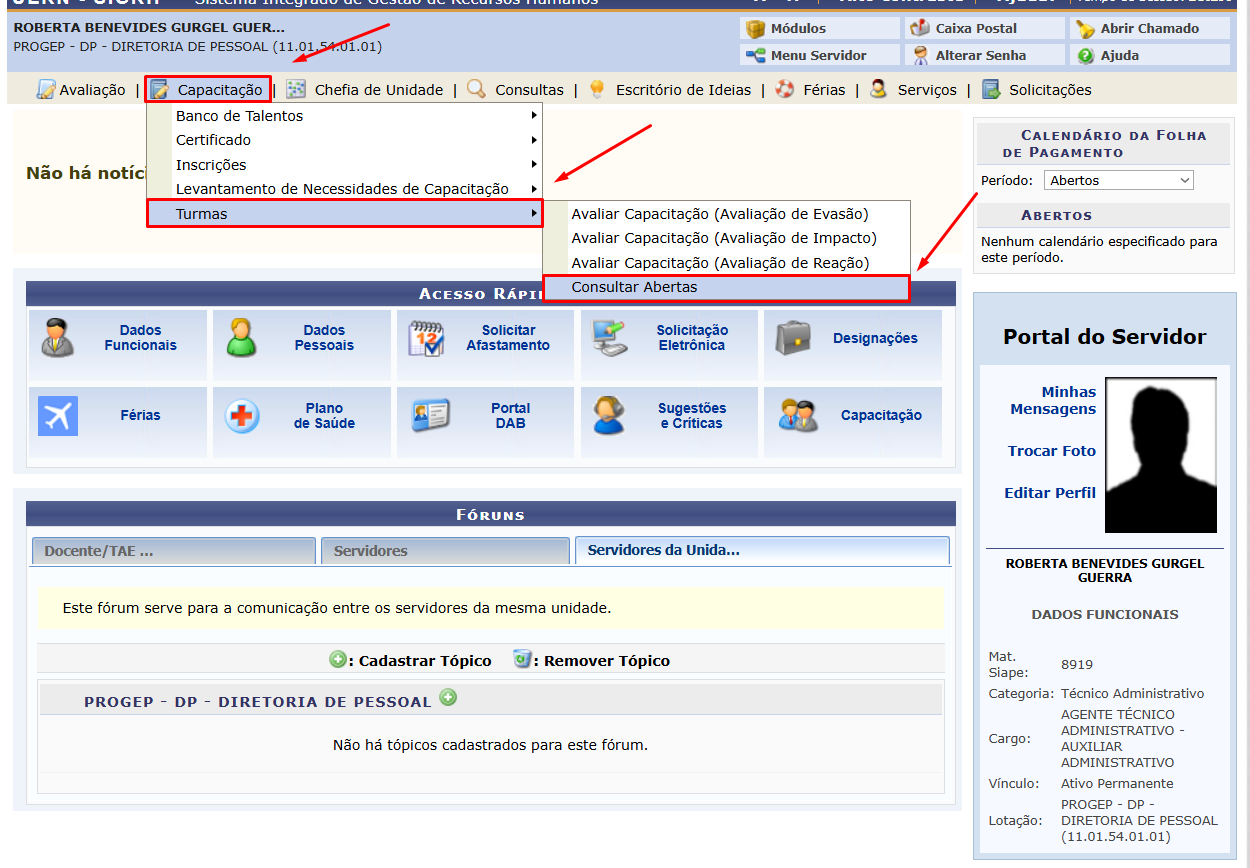Open the Turmas submenu item
Screen dimensions: 1250x868
(344, 214)
